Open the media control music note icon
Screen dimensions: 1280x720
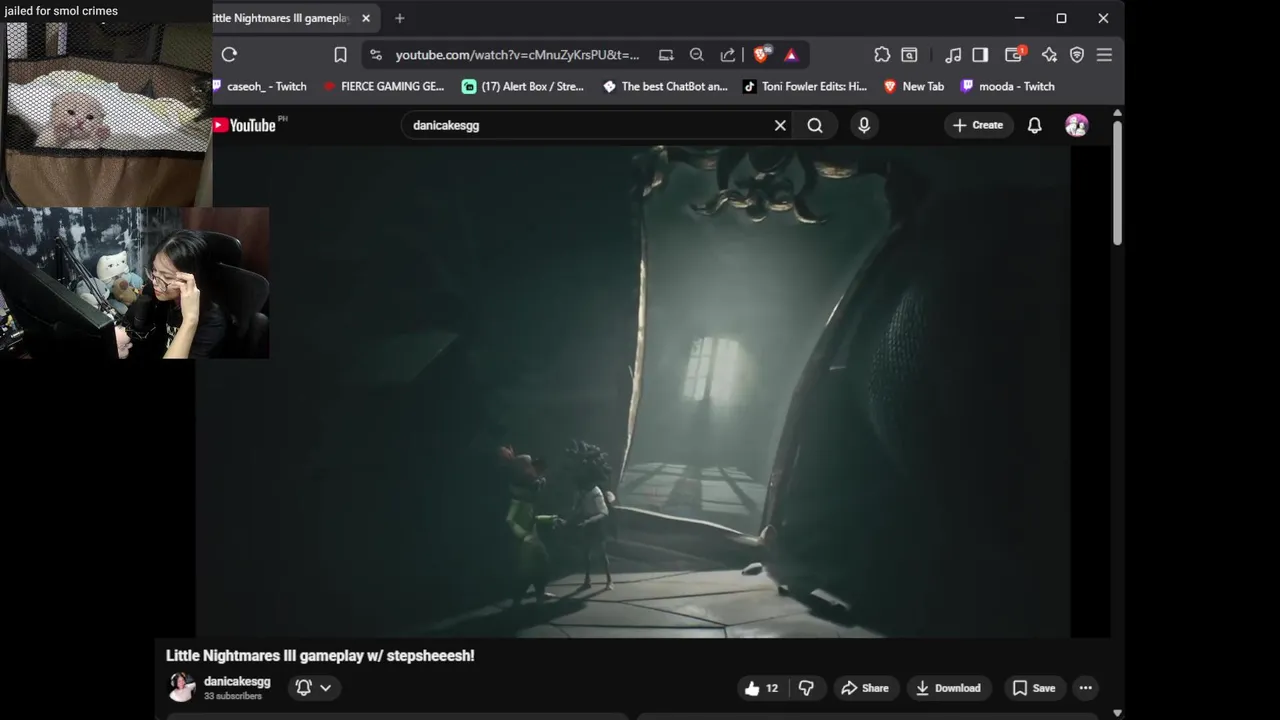953,55
